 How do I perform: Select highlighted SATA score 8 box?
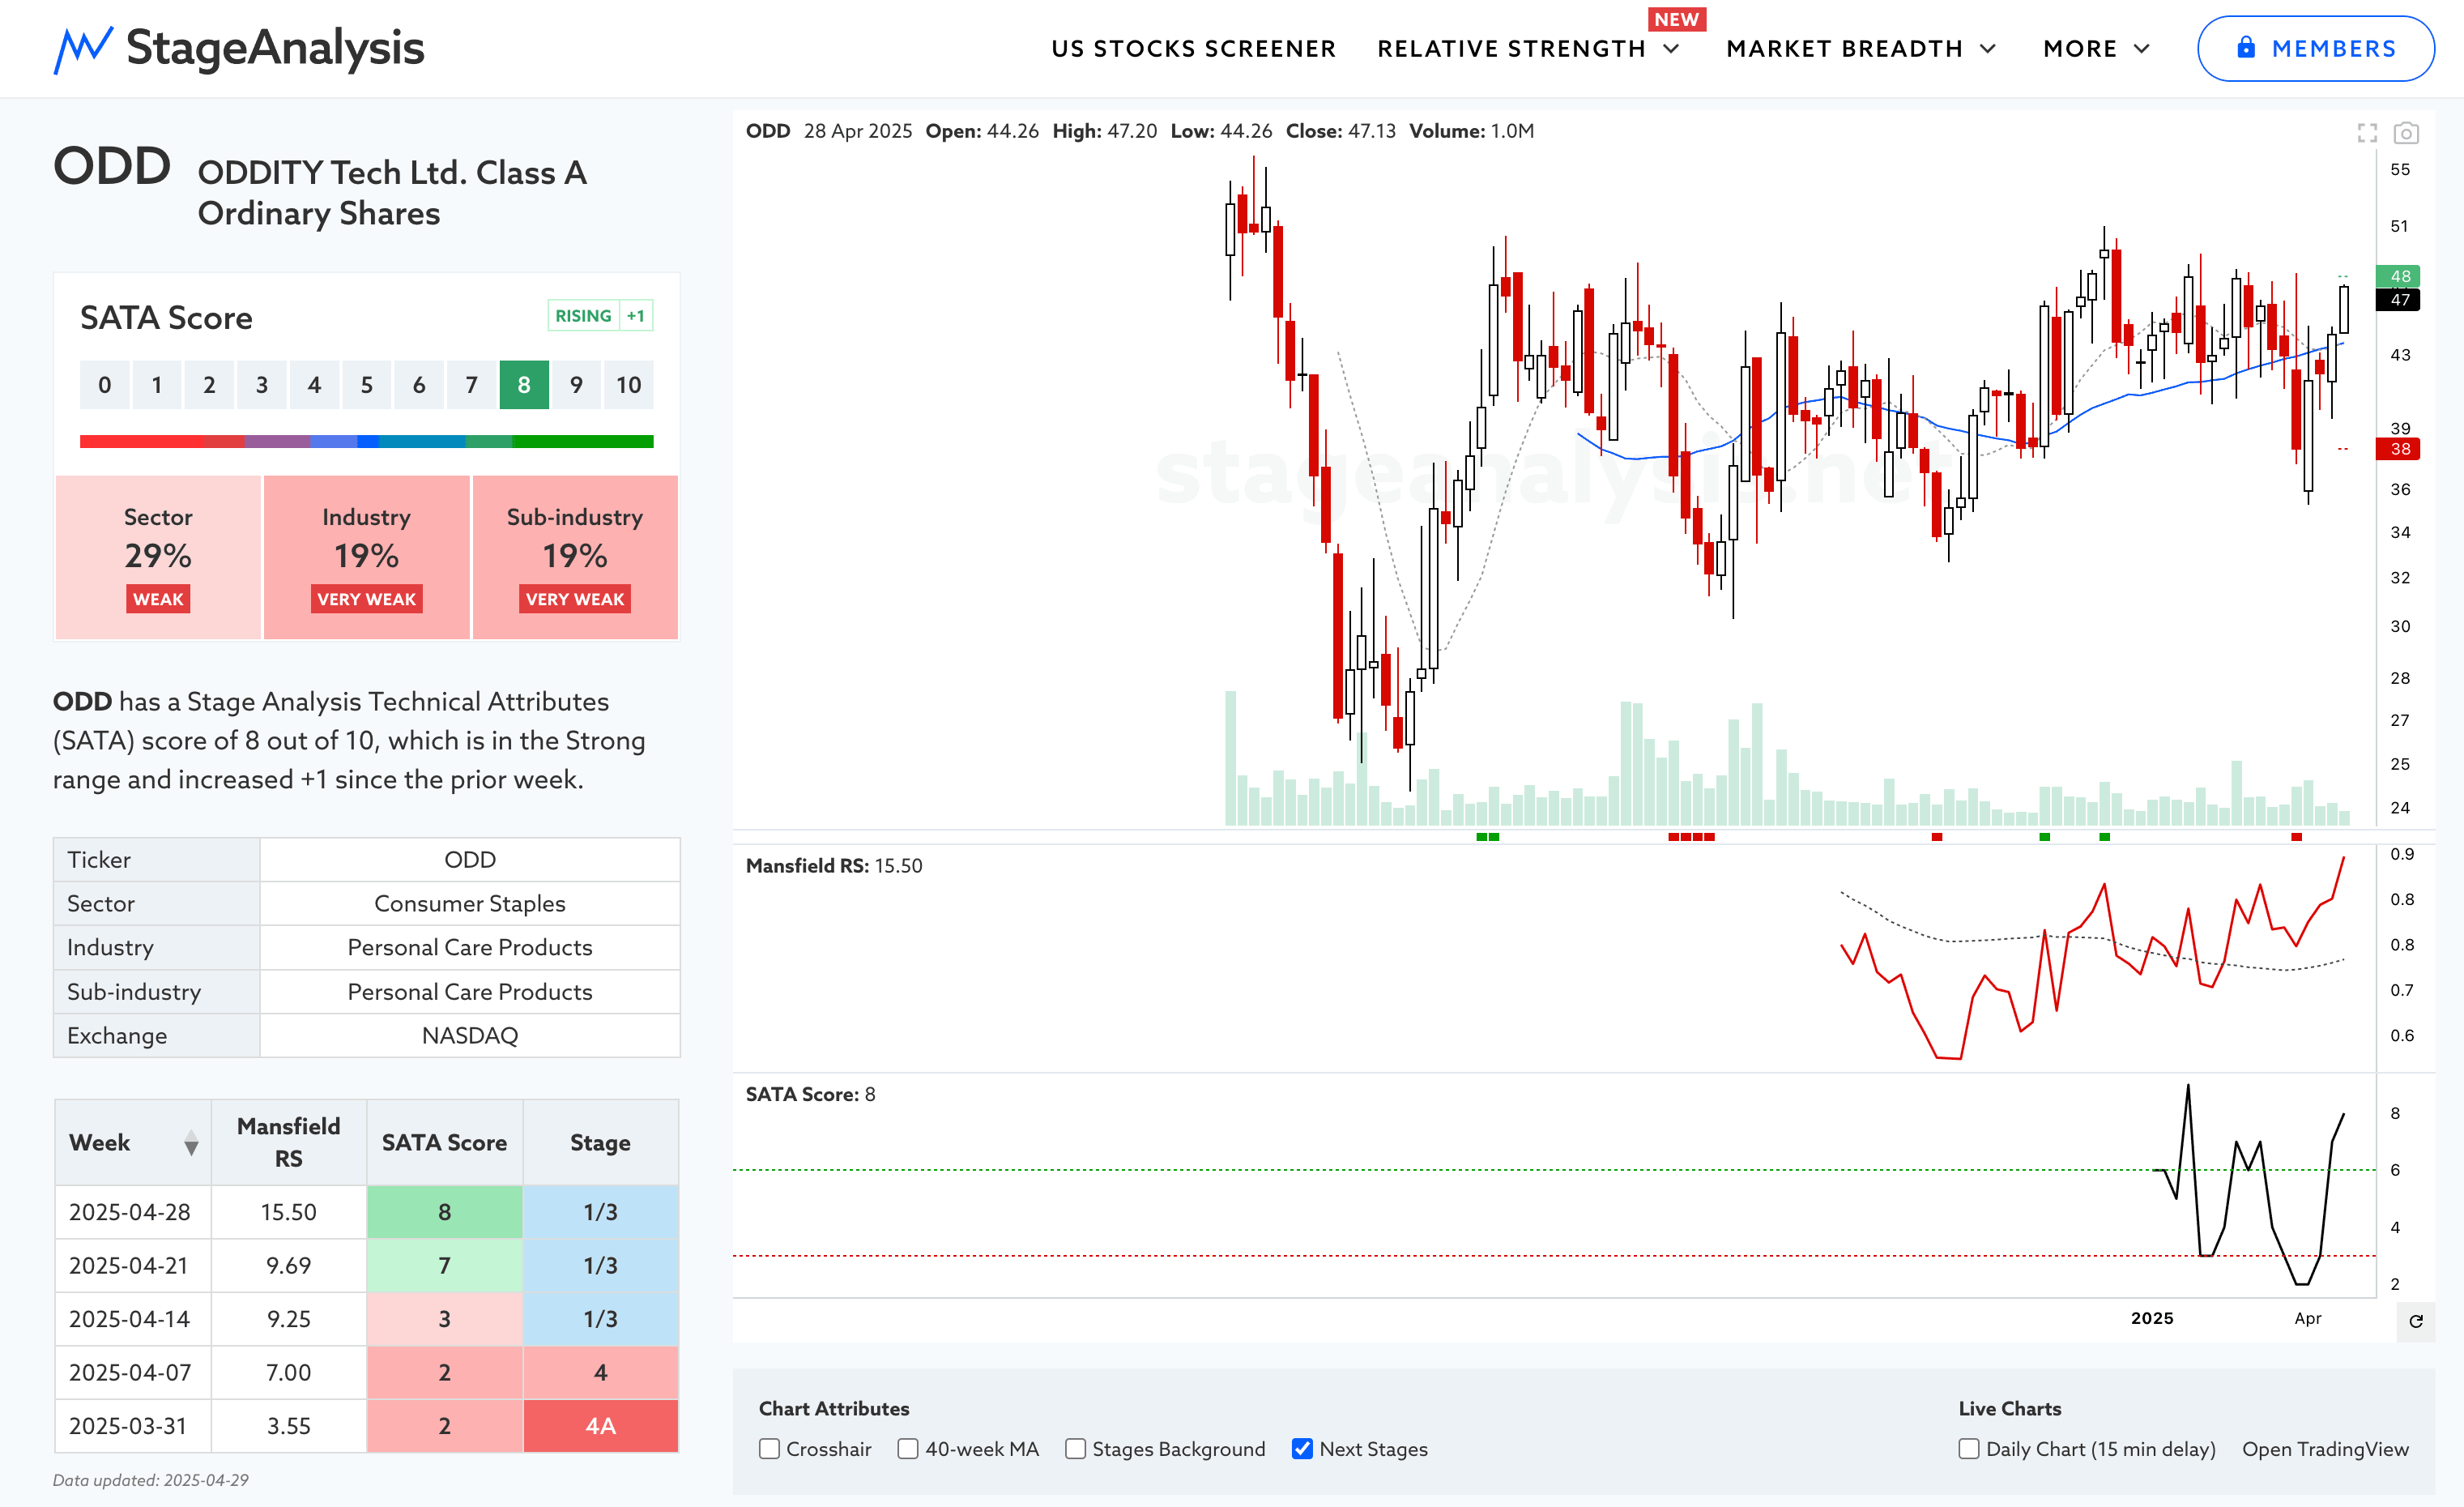[524, 385]
